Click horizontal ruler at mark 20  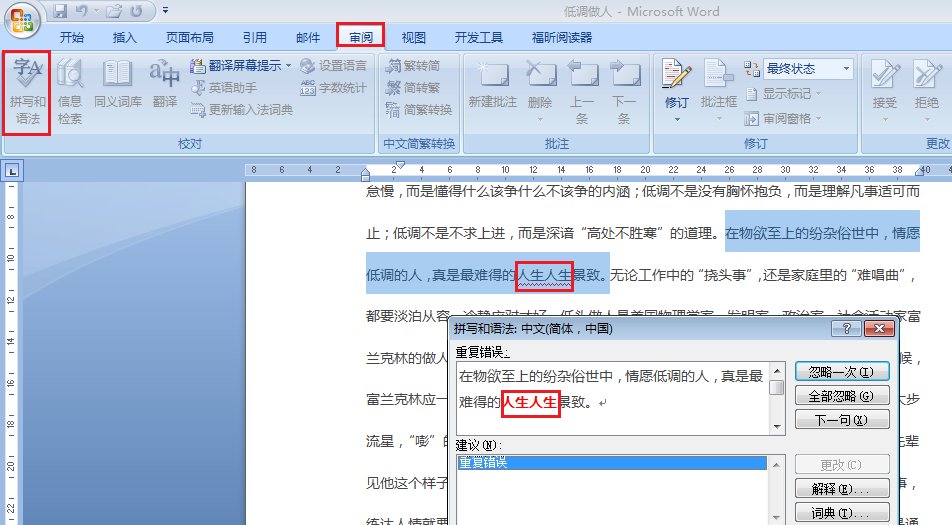click(x=645, y=170)
